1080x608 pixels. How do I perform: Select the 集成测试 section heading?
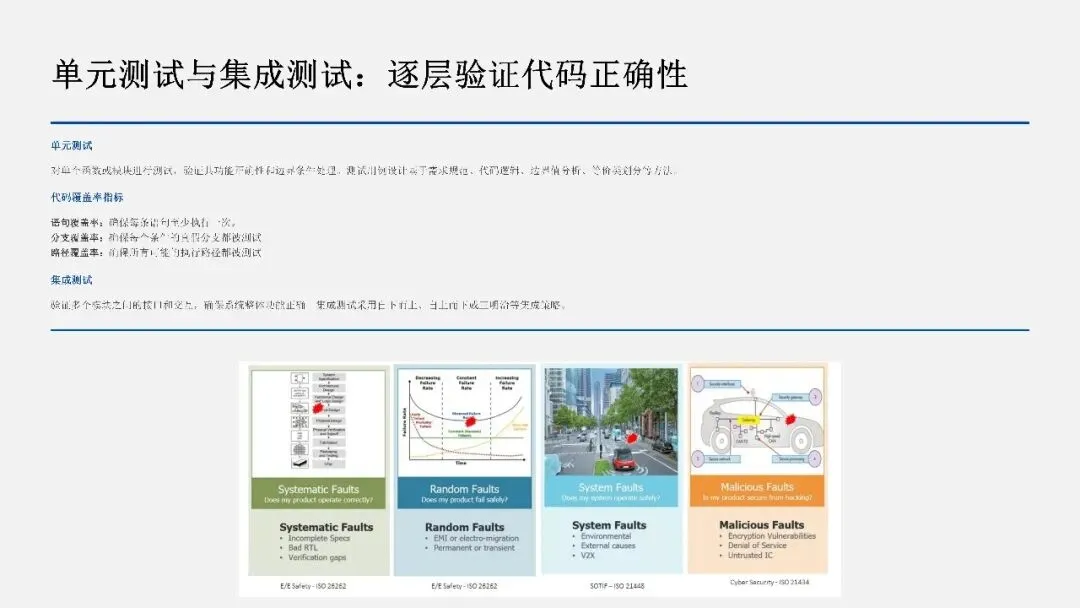coord(71,280)
